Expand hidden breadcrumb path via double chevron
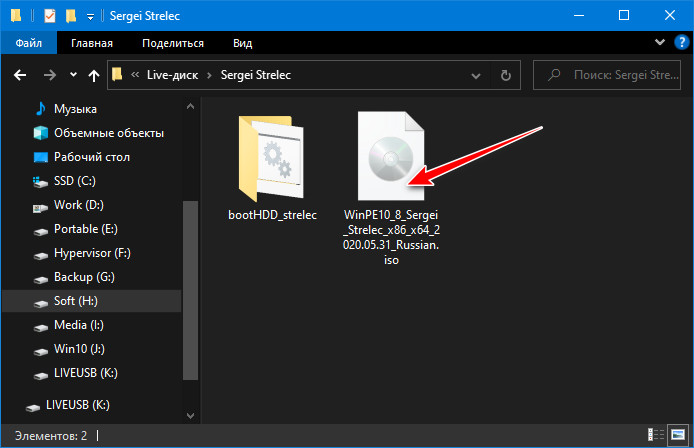This screenshot has width=694, height=448. [135, 75]
